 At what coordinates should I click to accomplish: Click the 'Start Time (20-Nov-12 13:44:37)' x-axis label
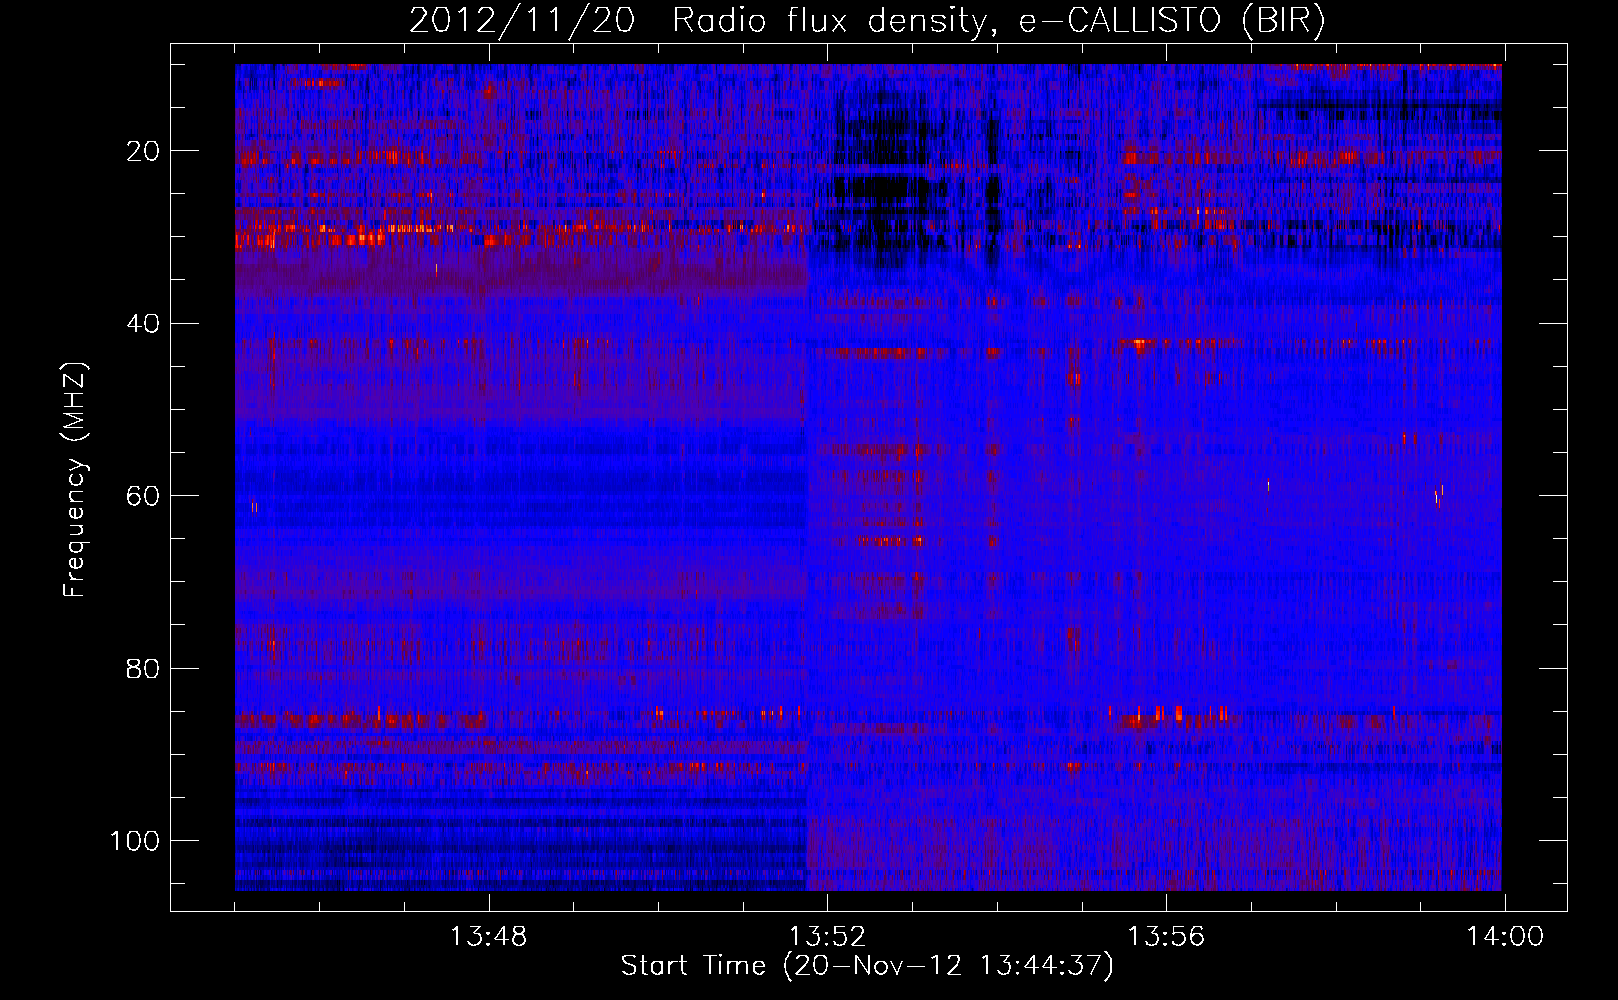click(867, 966)
